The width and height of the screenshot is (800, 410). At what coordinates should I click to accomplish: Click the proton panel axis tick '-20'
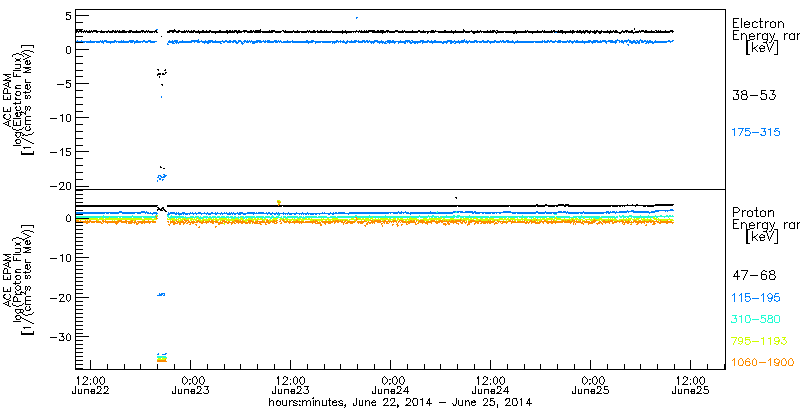[60, 297]
